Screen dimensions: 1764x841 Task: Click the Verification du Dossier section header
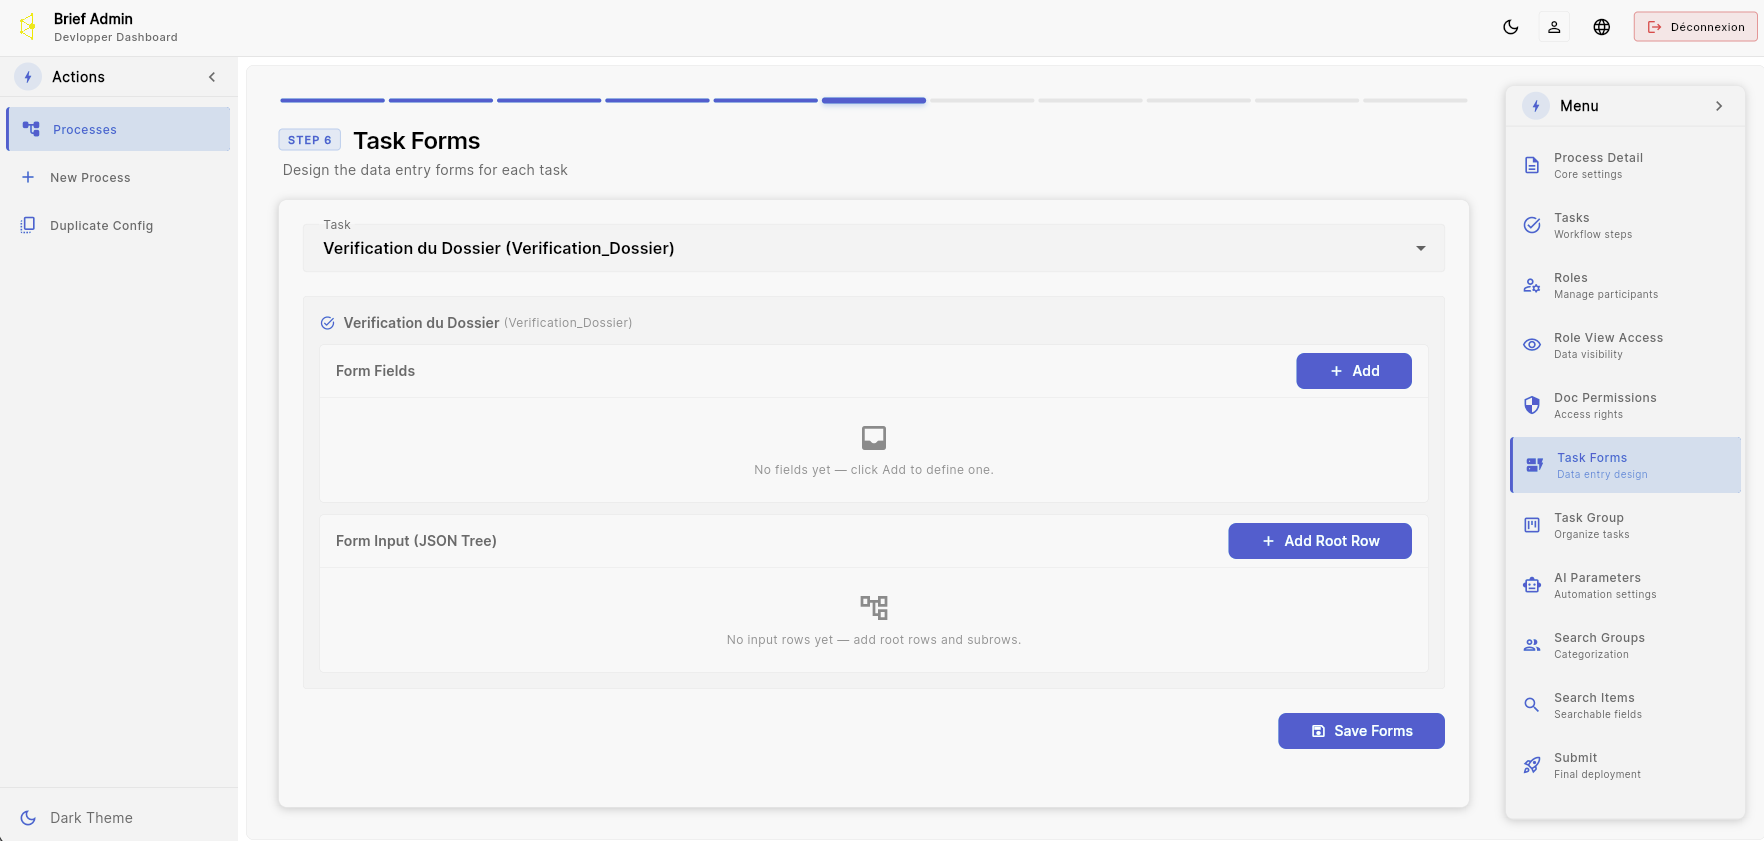[x=476, y=323]
